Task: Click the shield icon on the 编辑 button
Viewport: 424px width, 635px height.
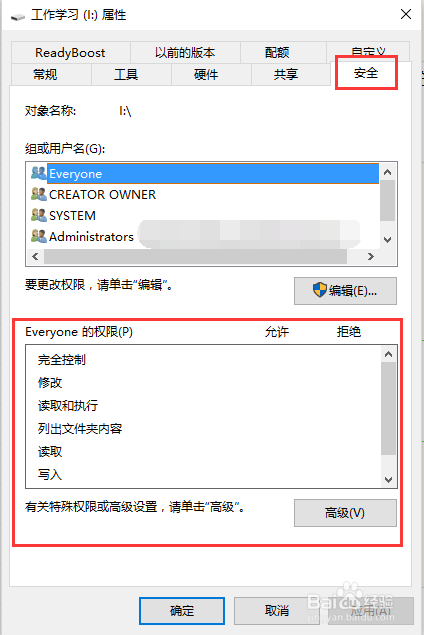Action: [320, 290]
